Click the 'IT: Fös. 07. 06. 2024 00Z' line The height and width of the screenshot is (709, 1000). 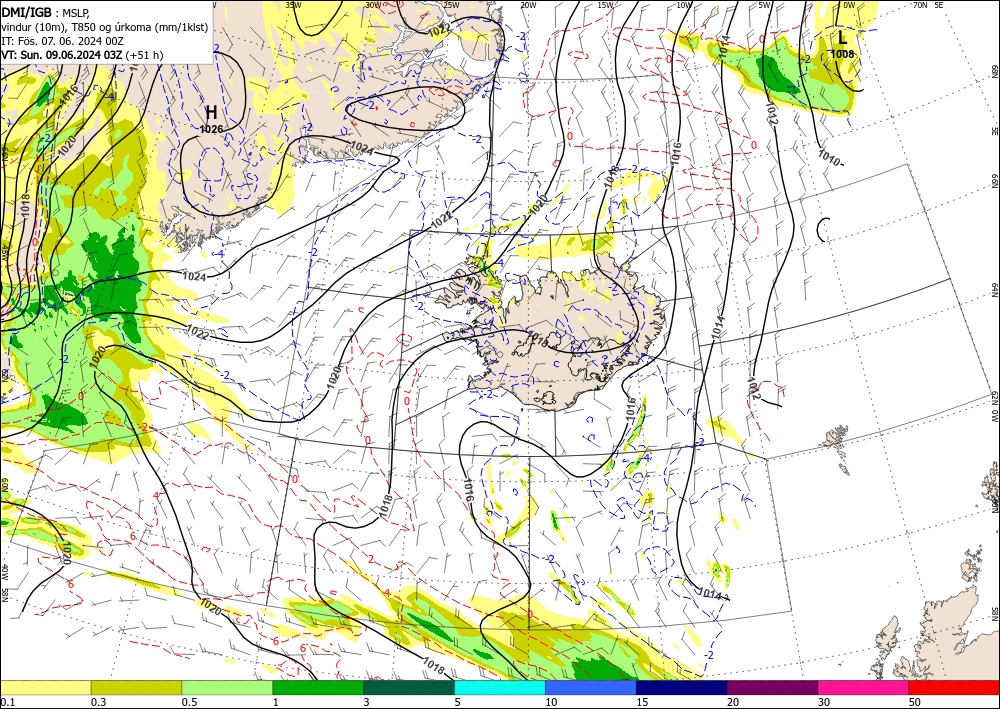coord(62,41)
